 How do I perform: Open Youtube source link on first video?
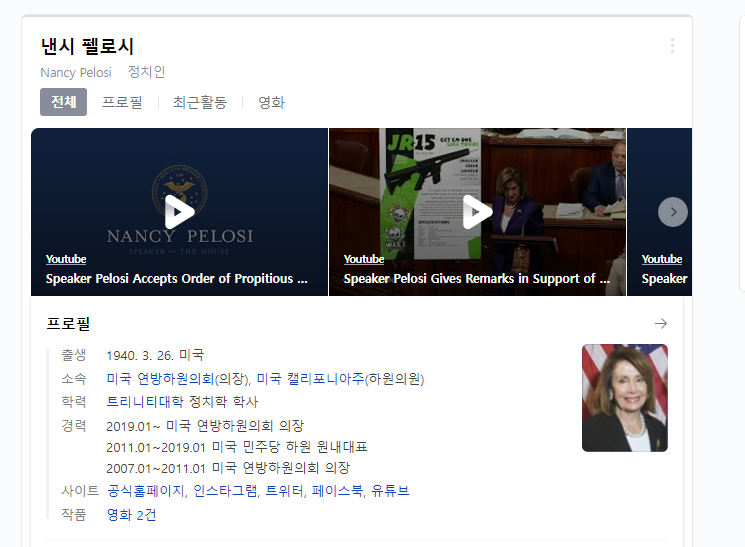coord(66,259)
